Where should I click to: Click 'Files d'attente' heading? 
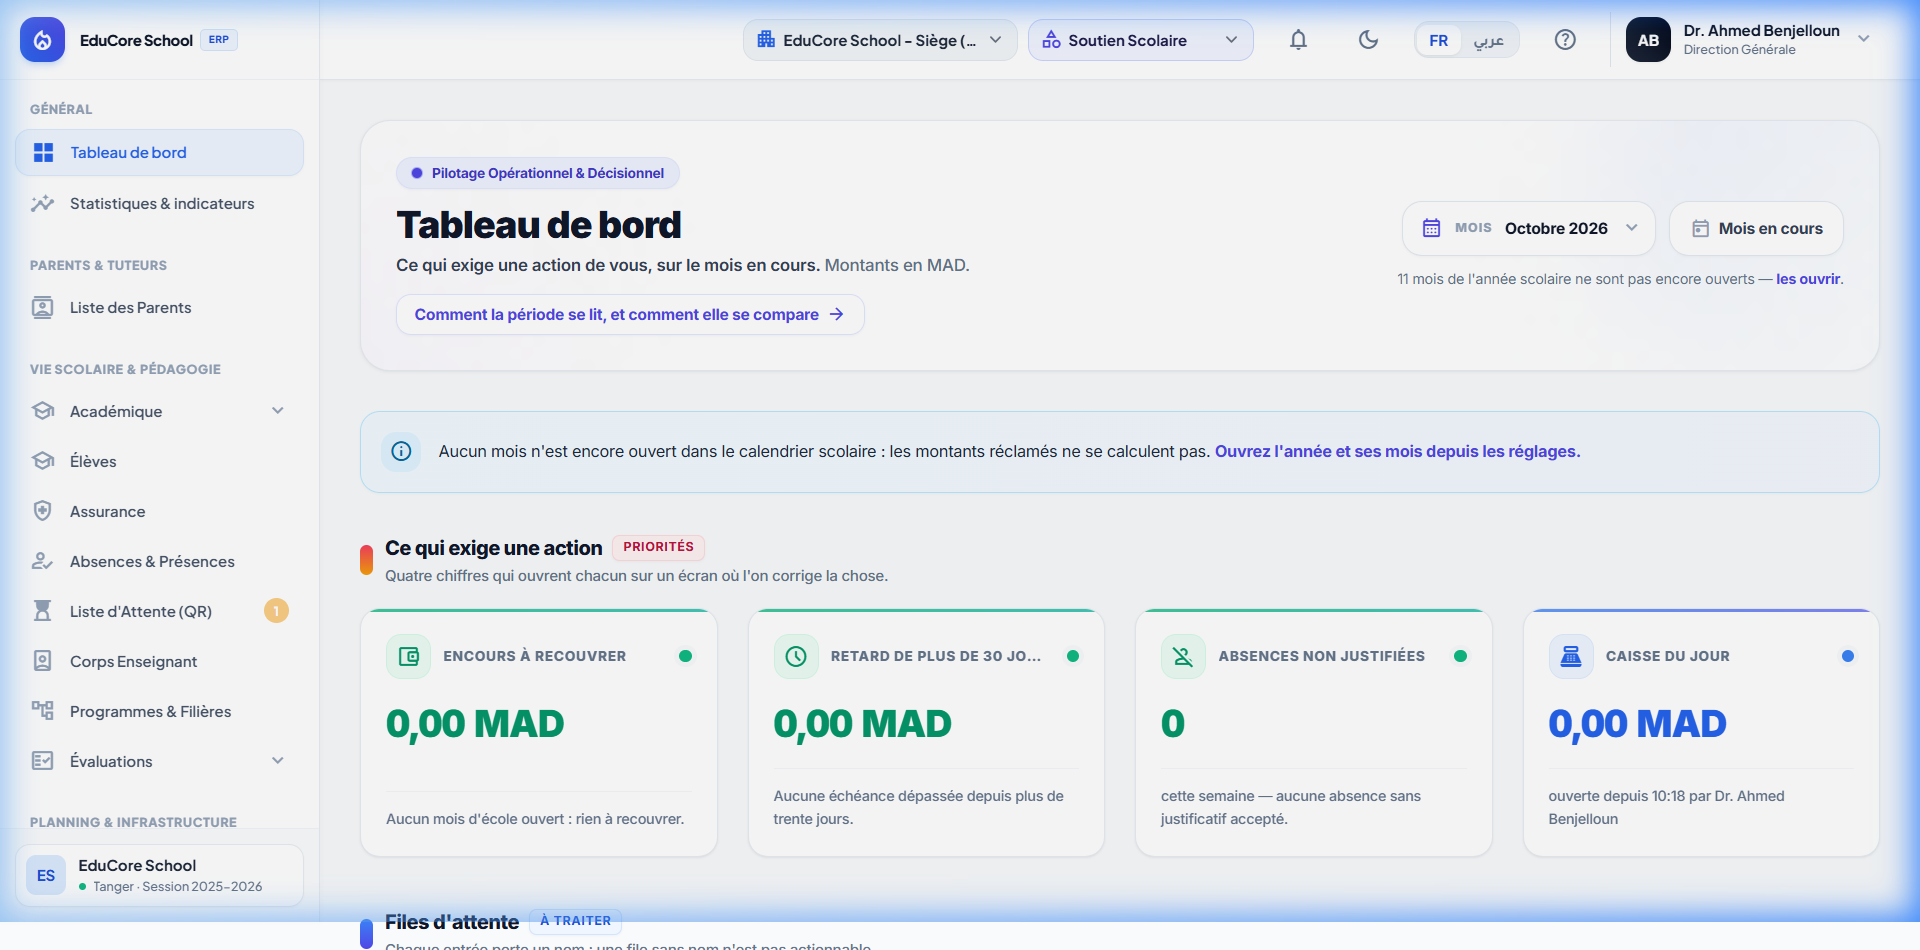pyautogui.click(x=452, y=922)
